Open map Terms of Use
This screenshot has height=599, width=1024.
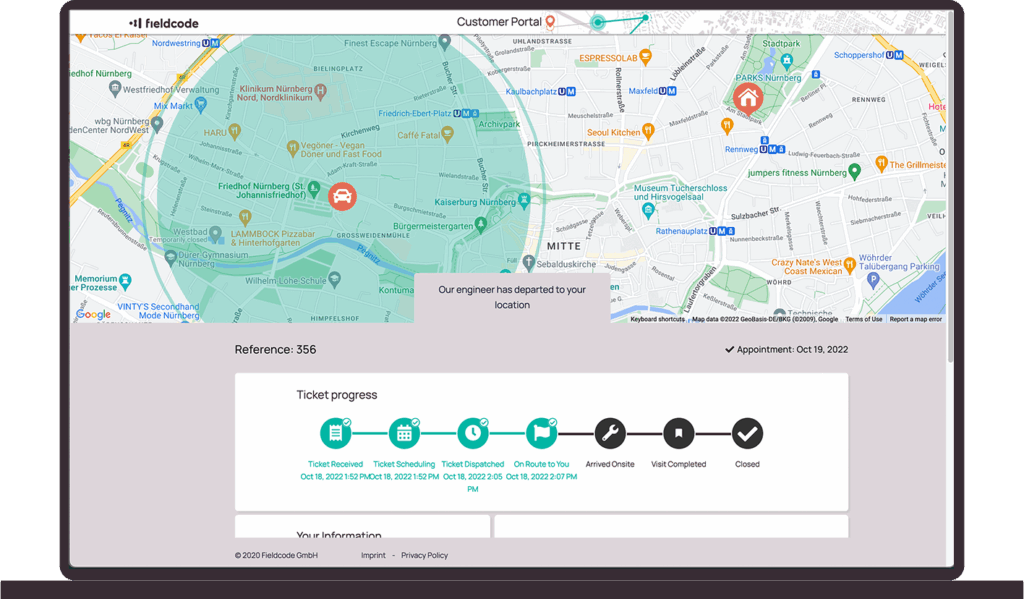click(863, 319)
